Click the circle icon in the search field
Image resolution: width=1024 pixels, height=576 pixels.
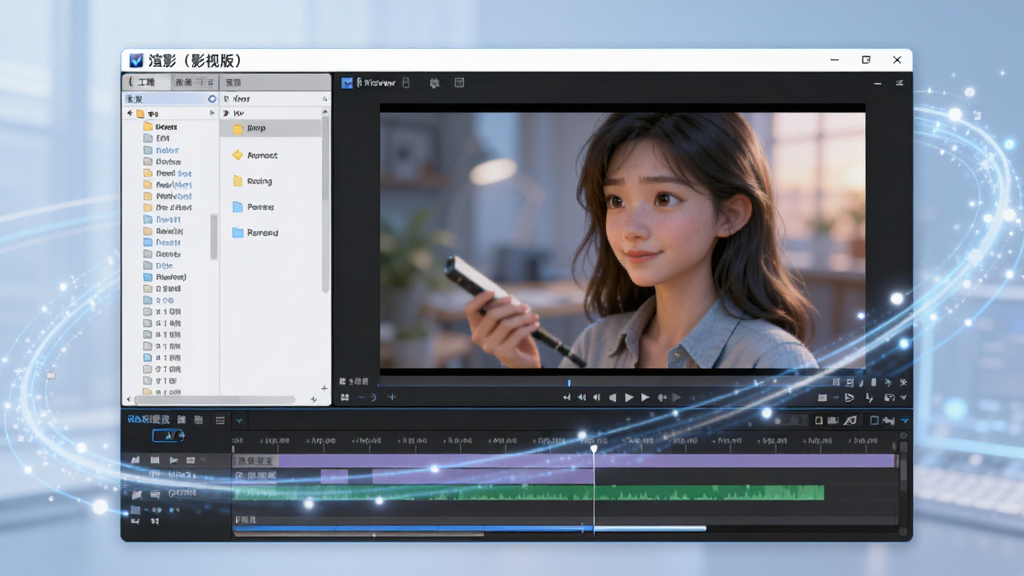coord(212,99)
